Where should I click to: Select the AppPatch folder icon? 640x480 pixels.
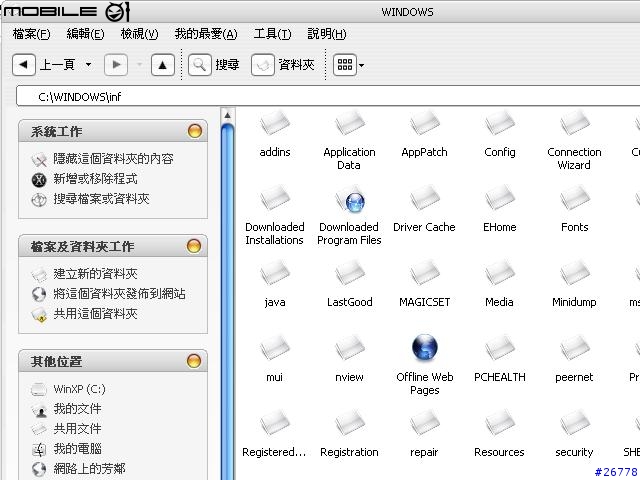click(x=424, y=123)
